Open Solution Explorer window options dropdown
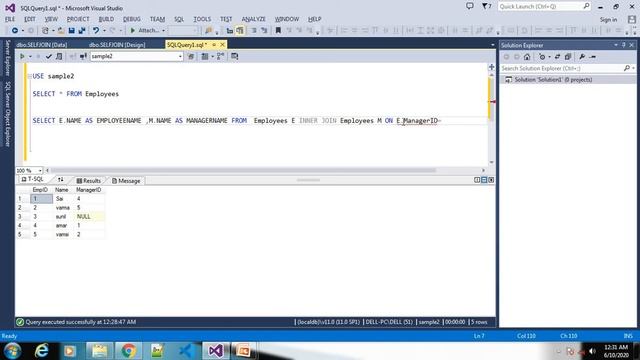The image size is (640, 360). click(x=616, y=45)
